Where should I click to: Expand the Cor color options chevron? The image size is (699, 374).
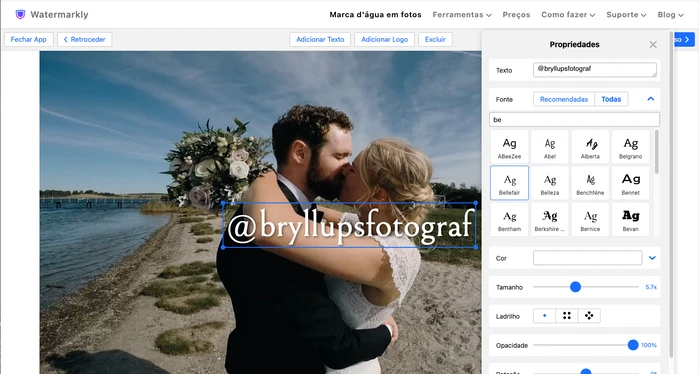652,258
